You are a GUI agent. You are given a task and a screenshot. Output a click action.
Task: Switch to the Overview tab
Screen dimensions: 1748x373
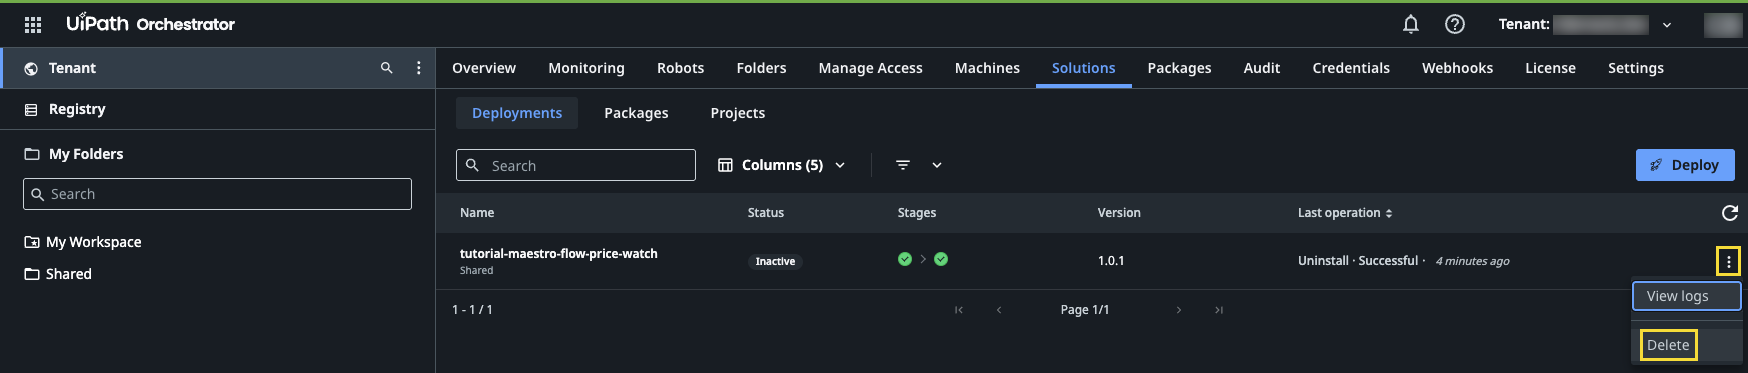click(x=484, y=68)
